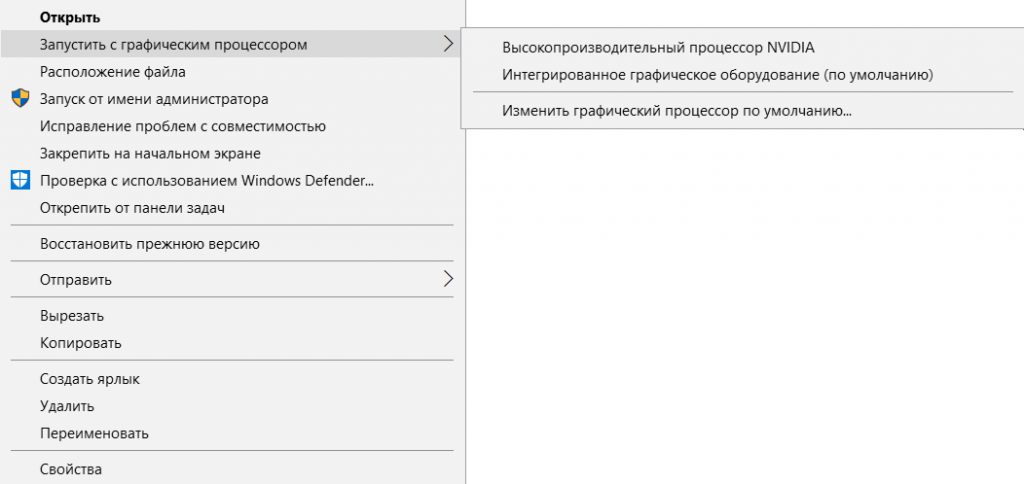This screenshot has width=1024, height=484.
Task: Open "Изменить графический процессор по умолчанию..."
Action: tap(676, 111)
